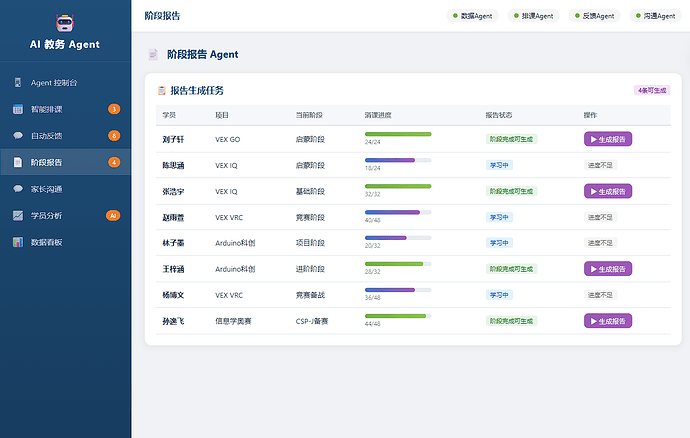Click 进度不足 label in the 36/48 row
Screen dimensions: 690x438
pos(600,294)
